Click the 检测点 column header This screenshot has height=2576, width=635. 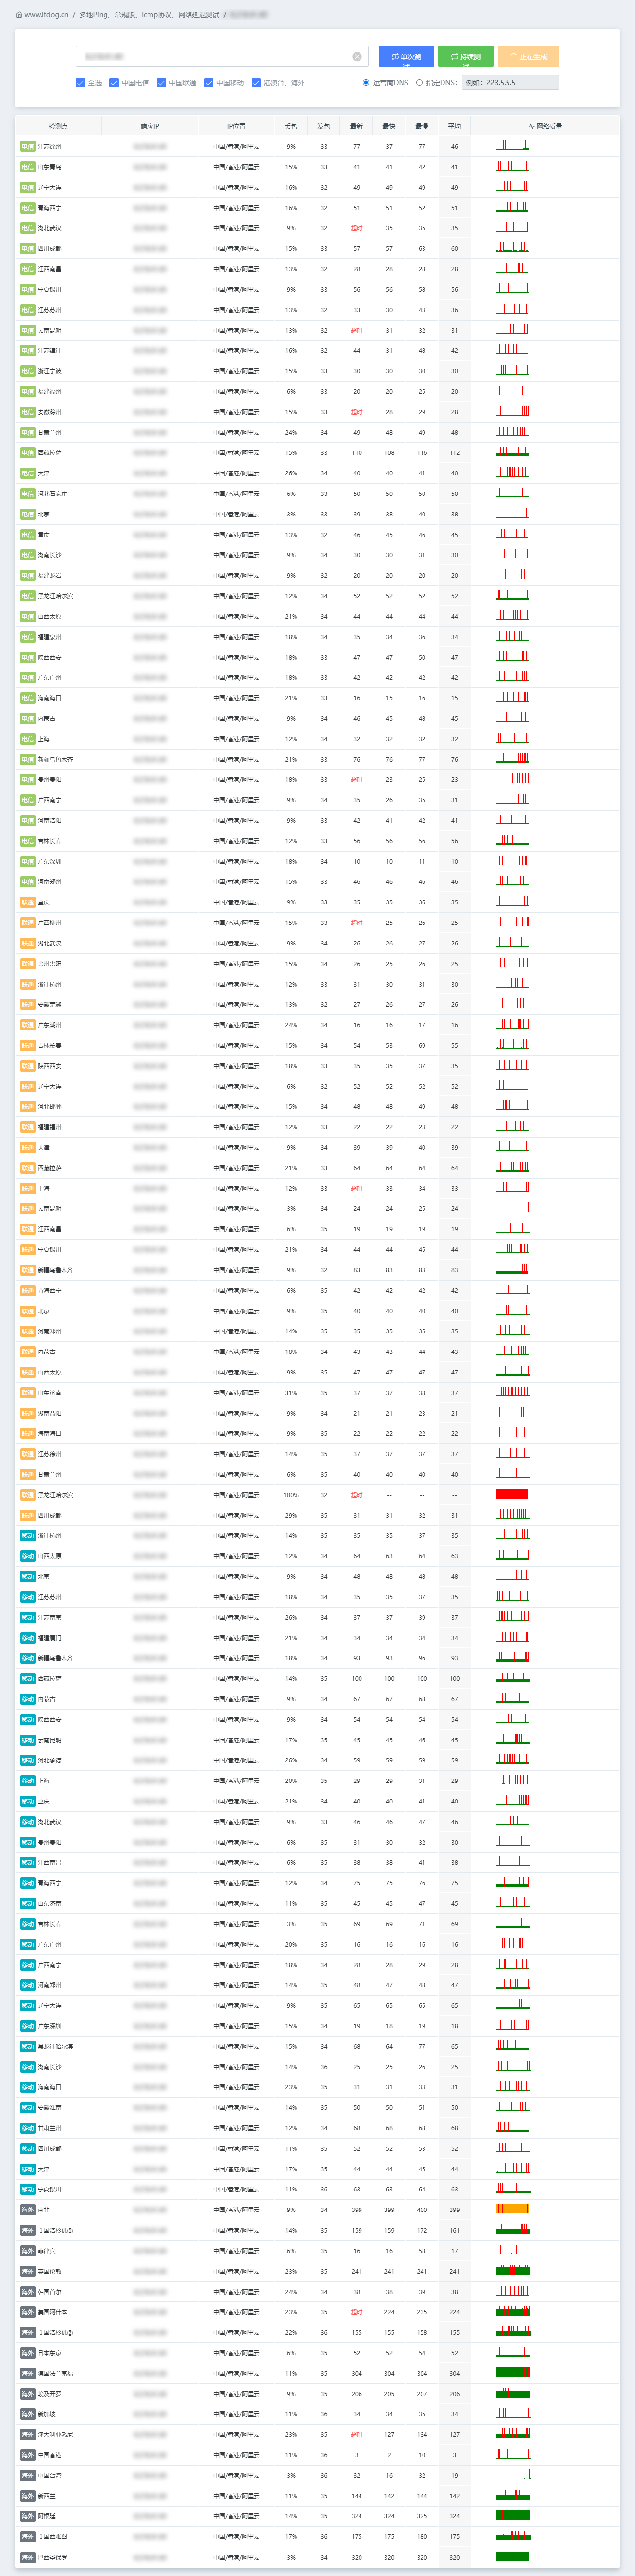58,126
